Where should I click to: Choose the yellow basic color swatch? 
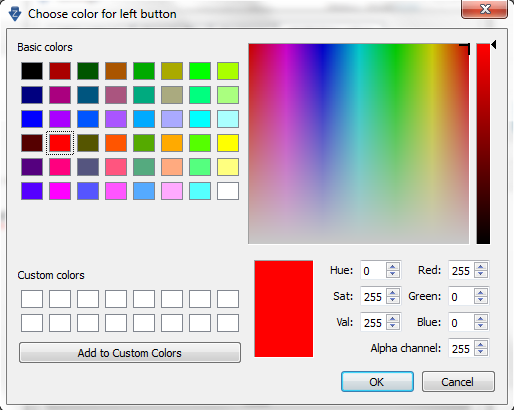coord(228,143)
